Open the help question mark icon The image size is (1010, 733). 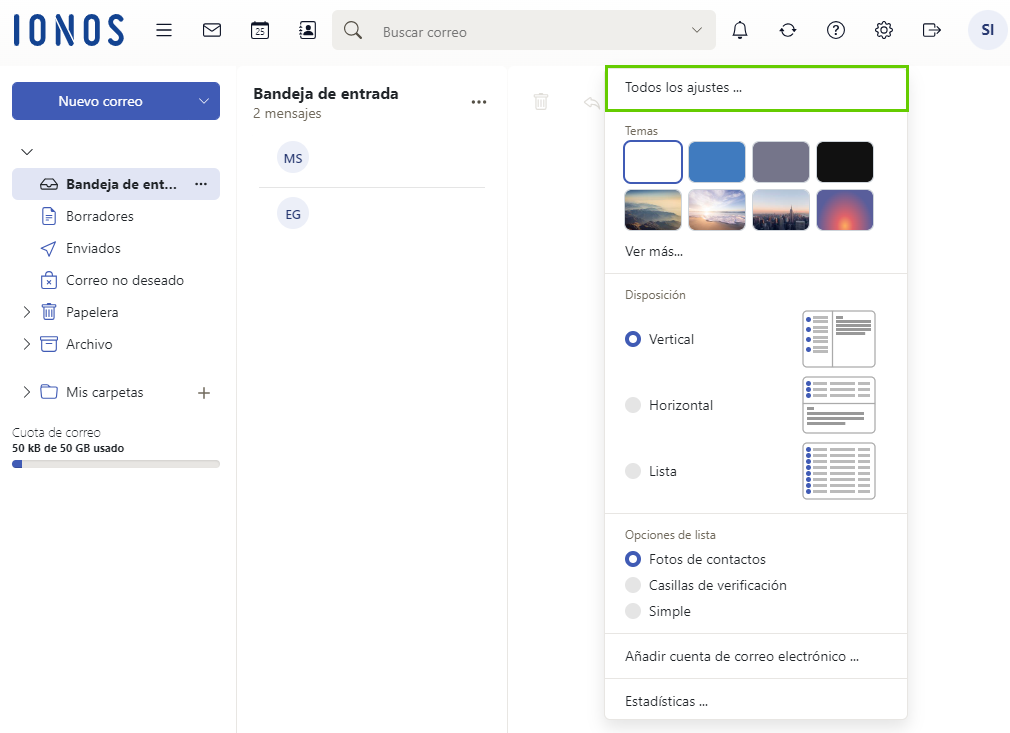(836, 30)
